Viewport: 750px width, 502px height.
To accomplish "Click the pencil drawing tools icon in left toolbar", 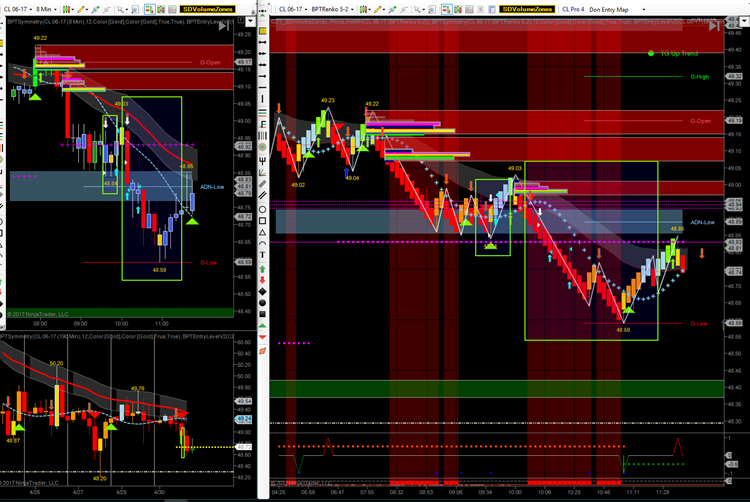I will [x=82, y=9].
